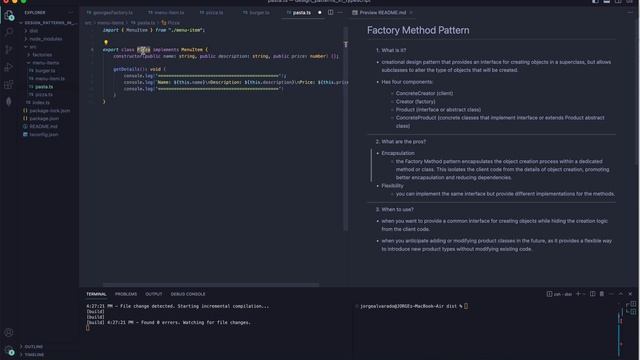Click the editor horizontal scrollbar
This screenshot has width=640, height=360.
(x=211, y=284)
